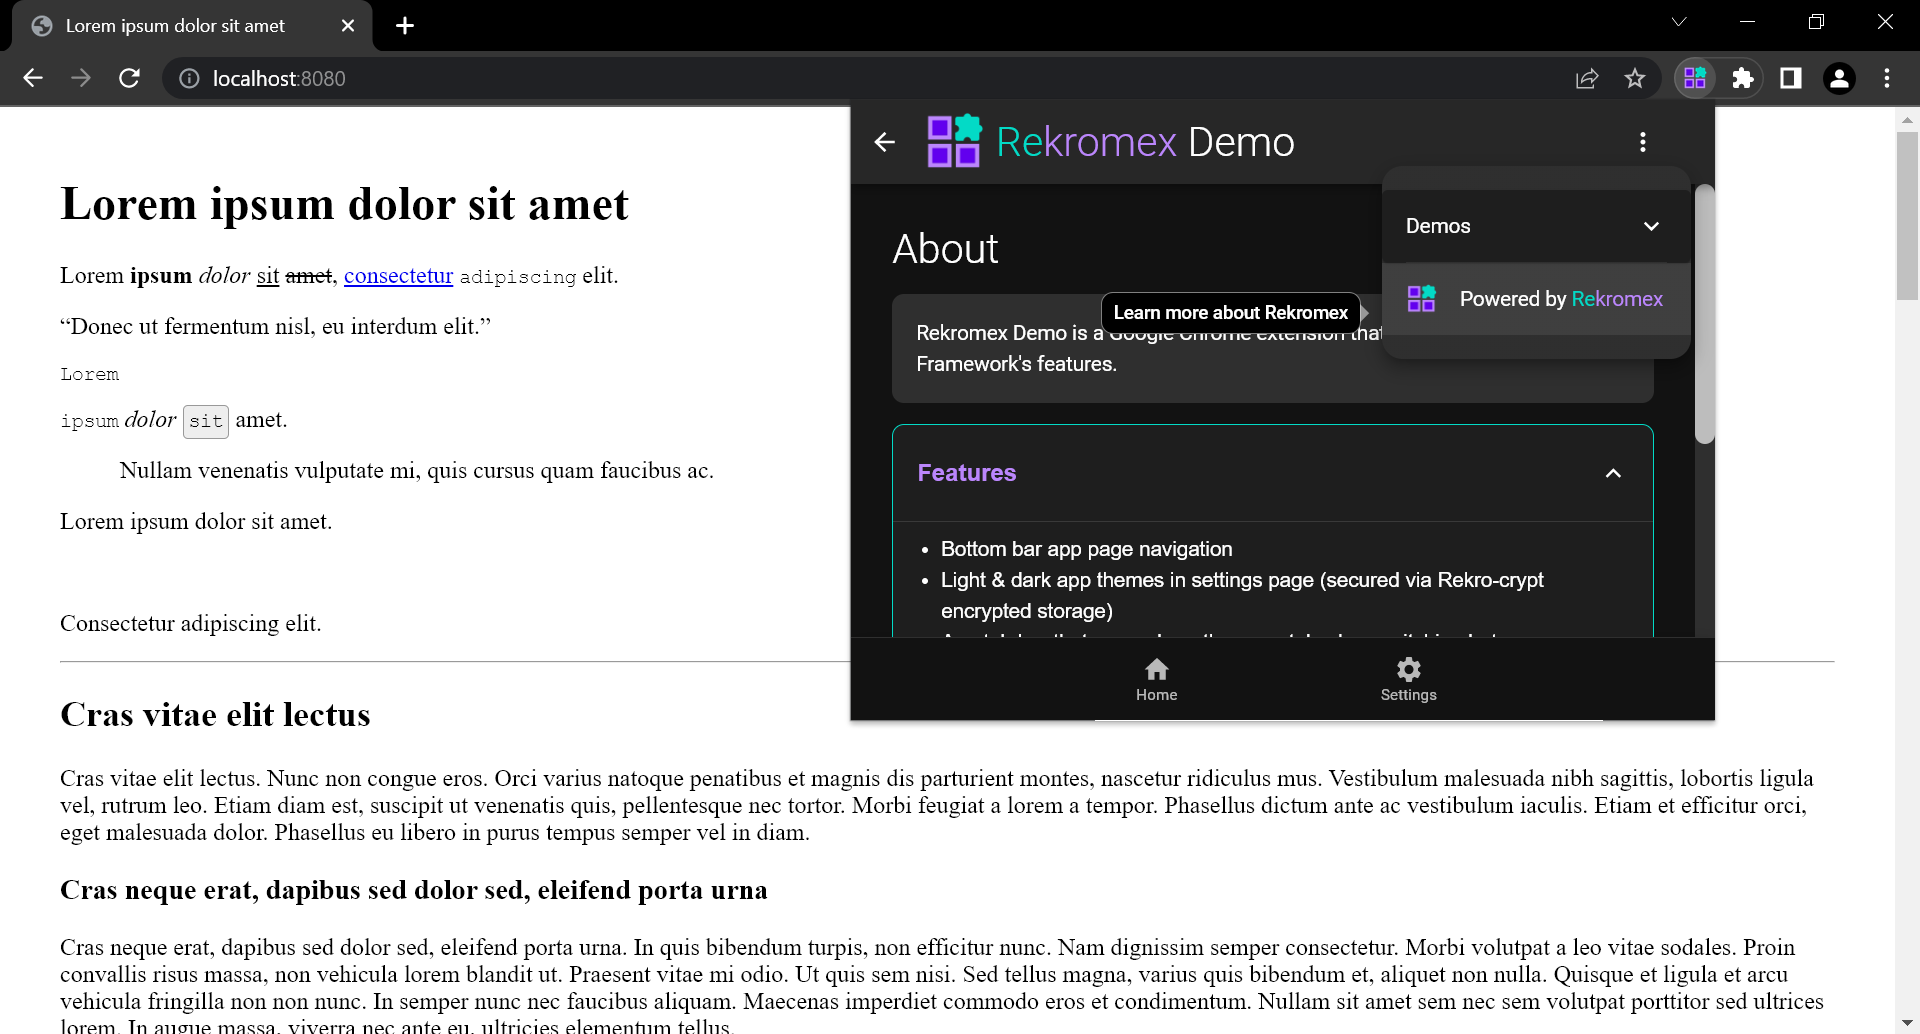Screen dimensions: 1920x1034
Task: Select the Lorem ipsum browser tab
Action: pos(175,25)
